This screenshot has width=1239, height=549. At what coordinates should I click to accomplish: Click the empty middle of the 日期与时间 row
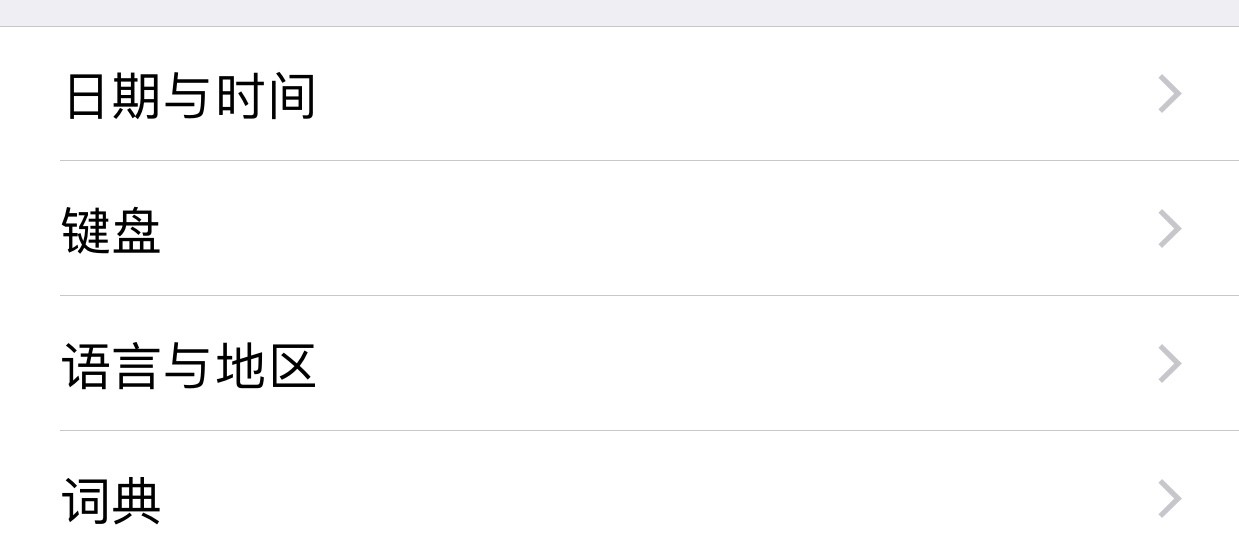click(x=700, y=95)
